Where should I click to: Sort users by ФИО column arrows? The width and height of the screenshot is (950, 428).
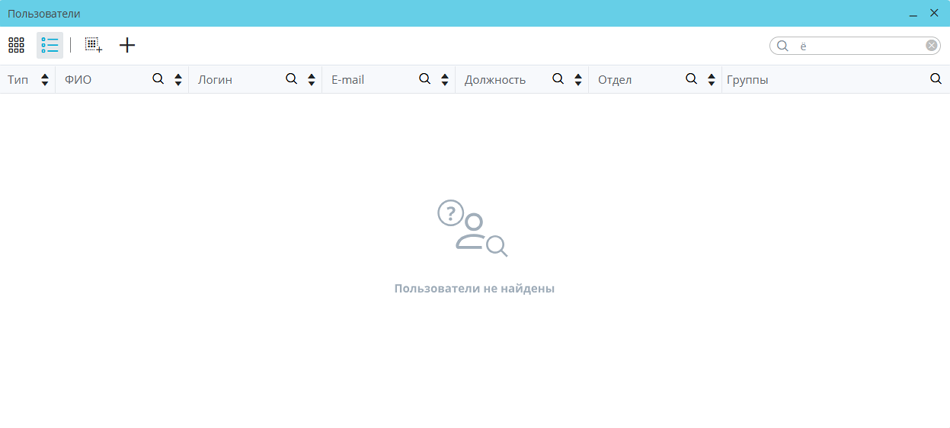pyautogui.click(x=178, y=80)
